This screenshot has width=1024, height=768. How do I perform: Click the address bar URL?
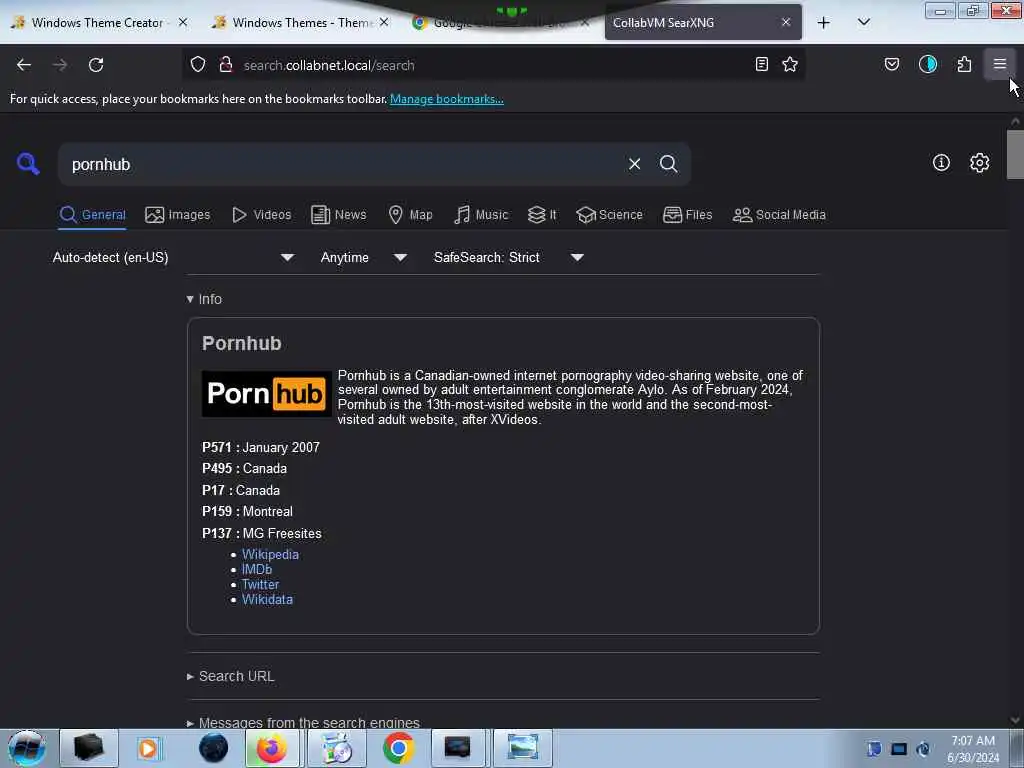tap(329, 65)
